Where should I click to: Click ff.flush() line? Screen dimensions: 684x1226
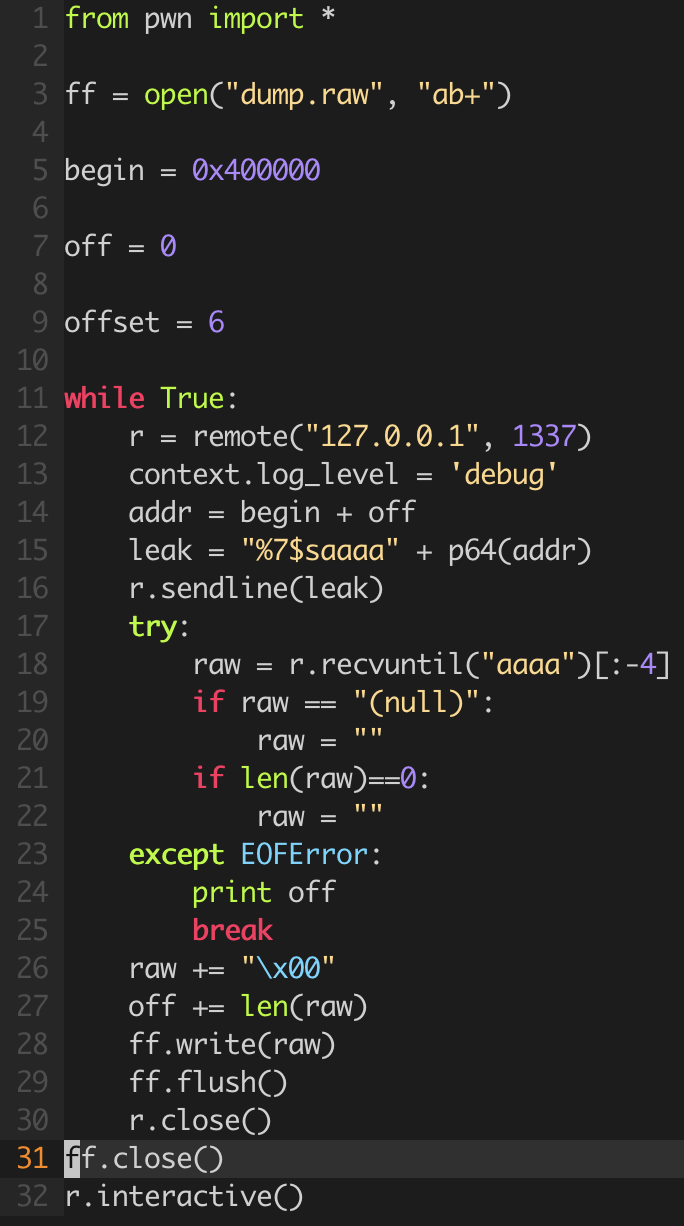coord(208,1083)
